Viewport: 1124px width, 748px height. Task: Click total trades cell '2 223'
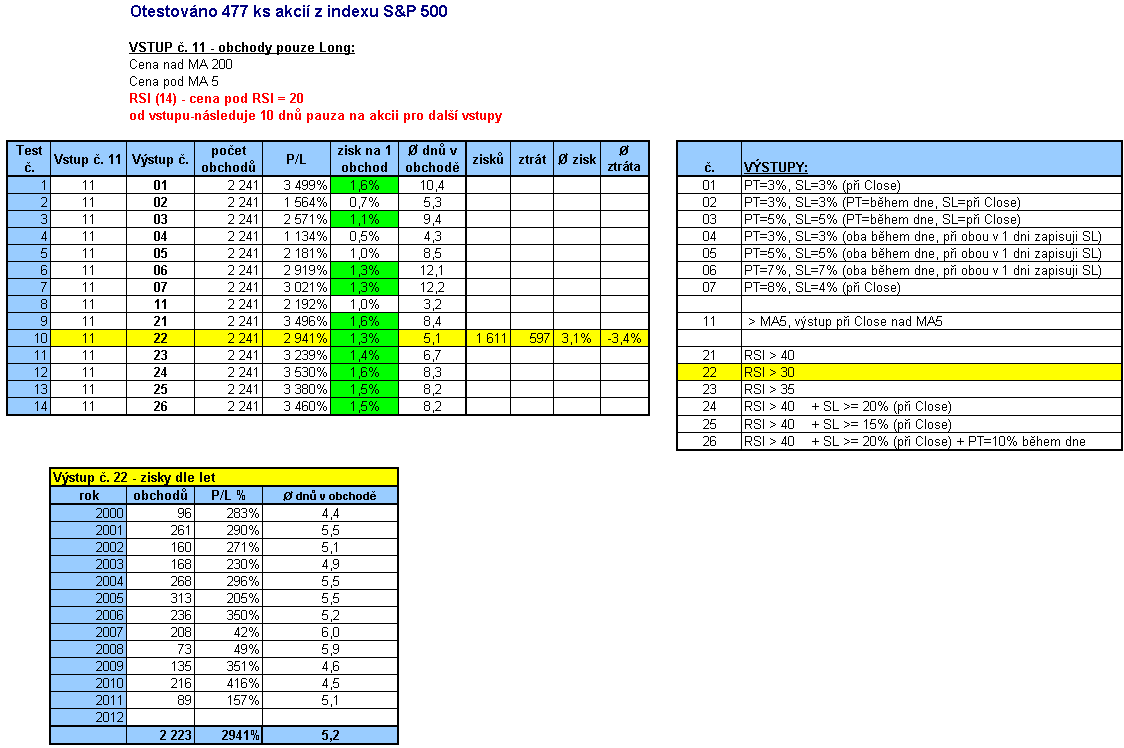click(161, 735)
